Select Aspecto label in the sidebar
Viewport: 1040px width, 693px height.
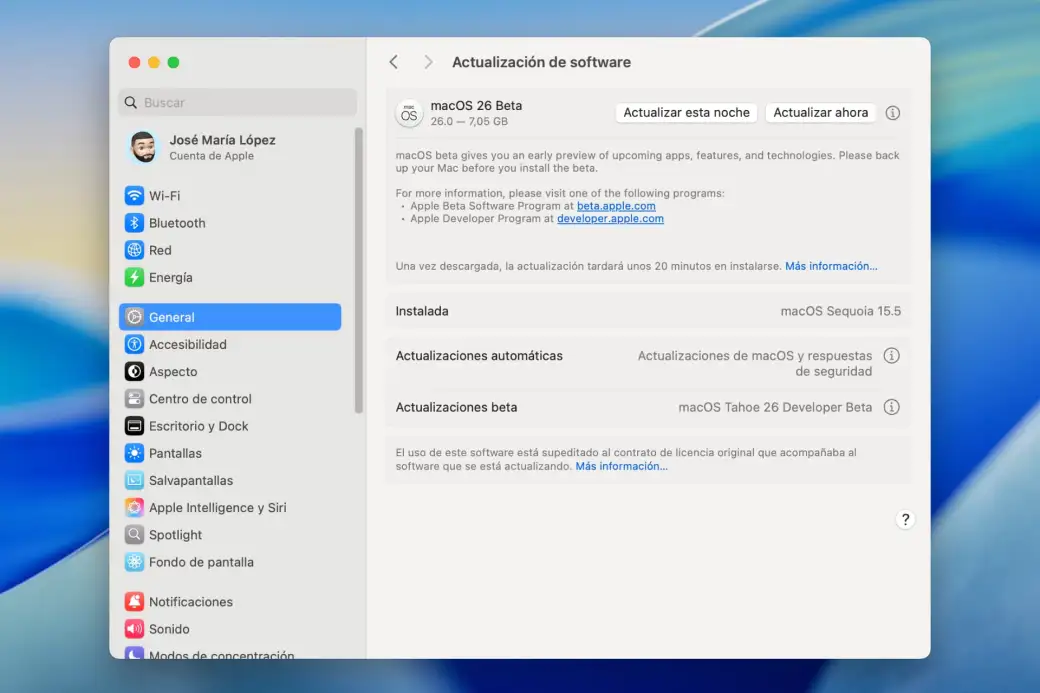(173, 371)
